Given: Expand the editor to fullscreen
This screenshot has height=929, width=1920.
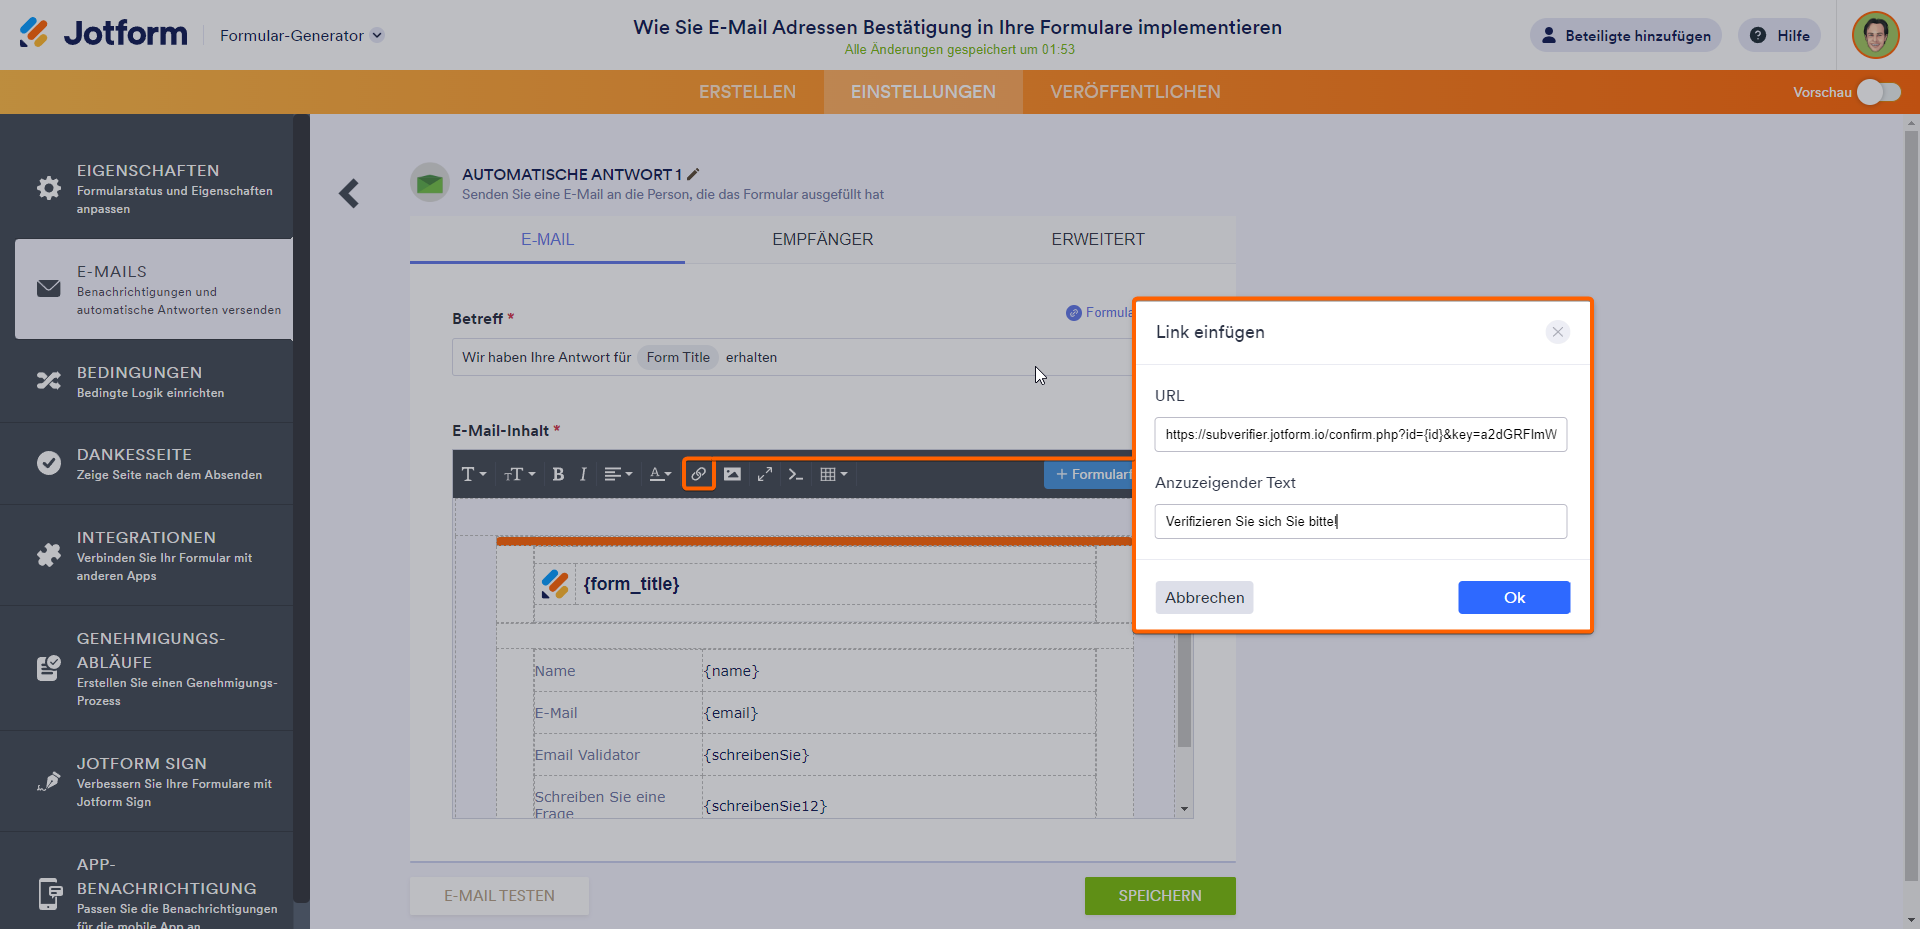Looking at the screenshot, I should click(765, 474).
